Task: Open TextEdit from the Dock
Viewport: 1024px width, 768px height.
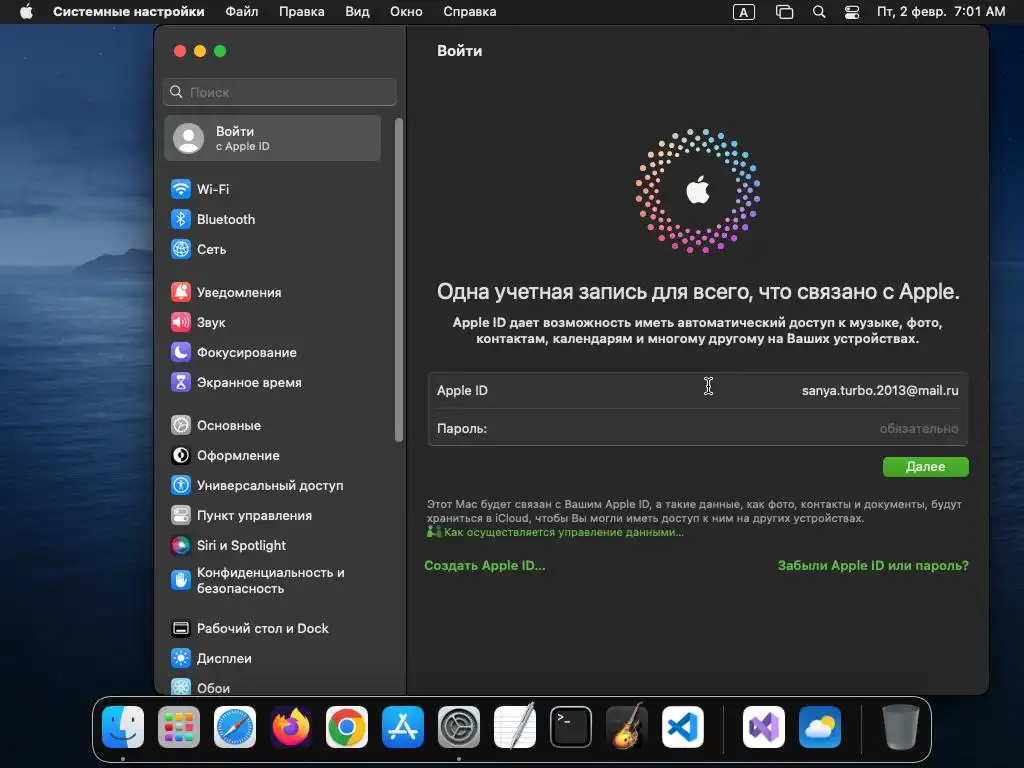Action: (x=515, y=727)
